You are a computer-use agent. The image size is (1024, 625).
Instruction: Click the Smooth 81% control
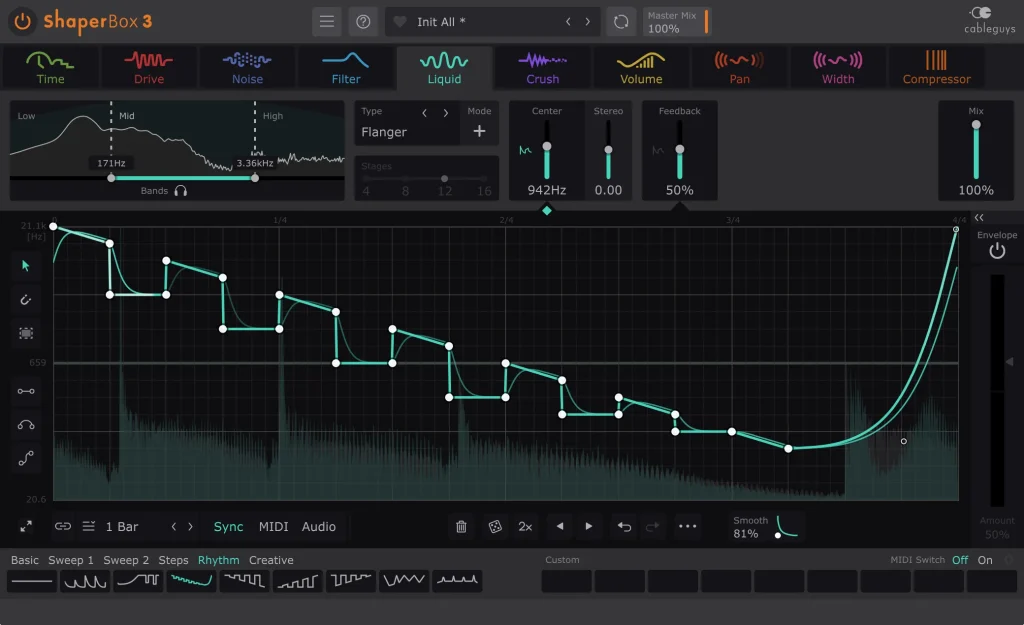(x=765, y=526)
